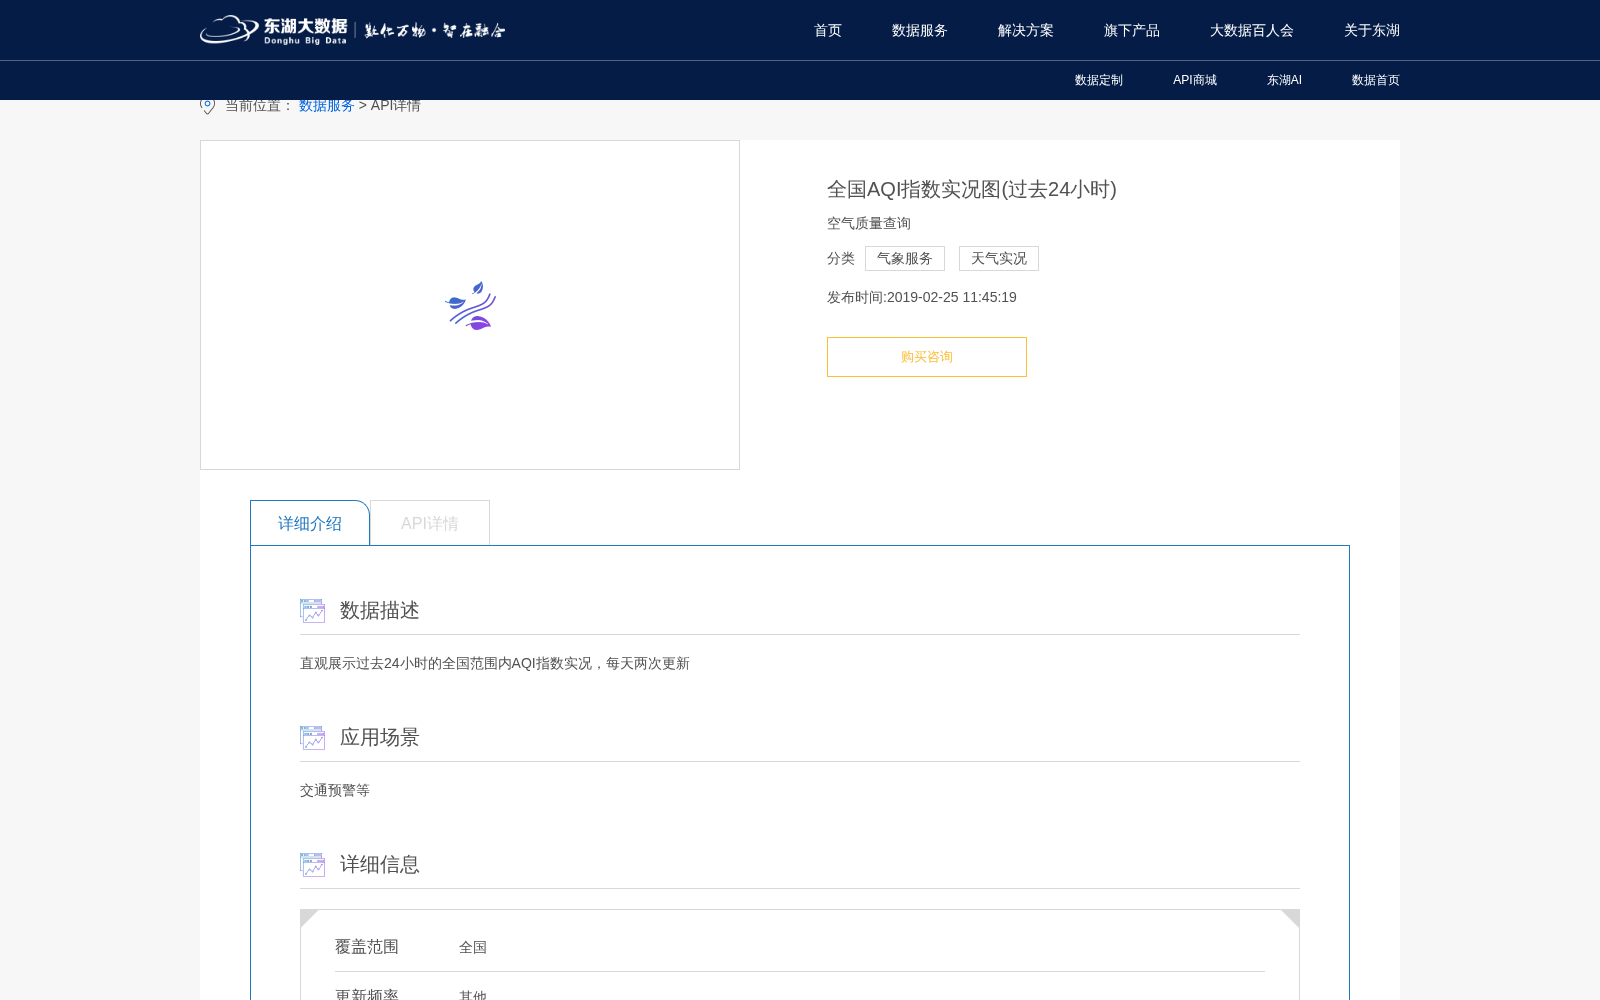
Task: Select the 气象服务 category tag
Action: click(905, 258)
